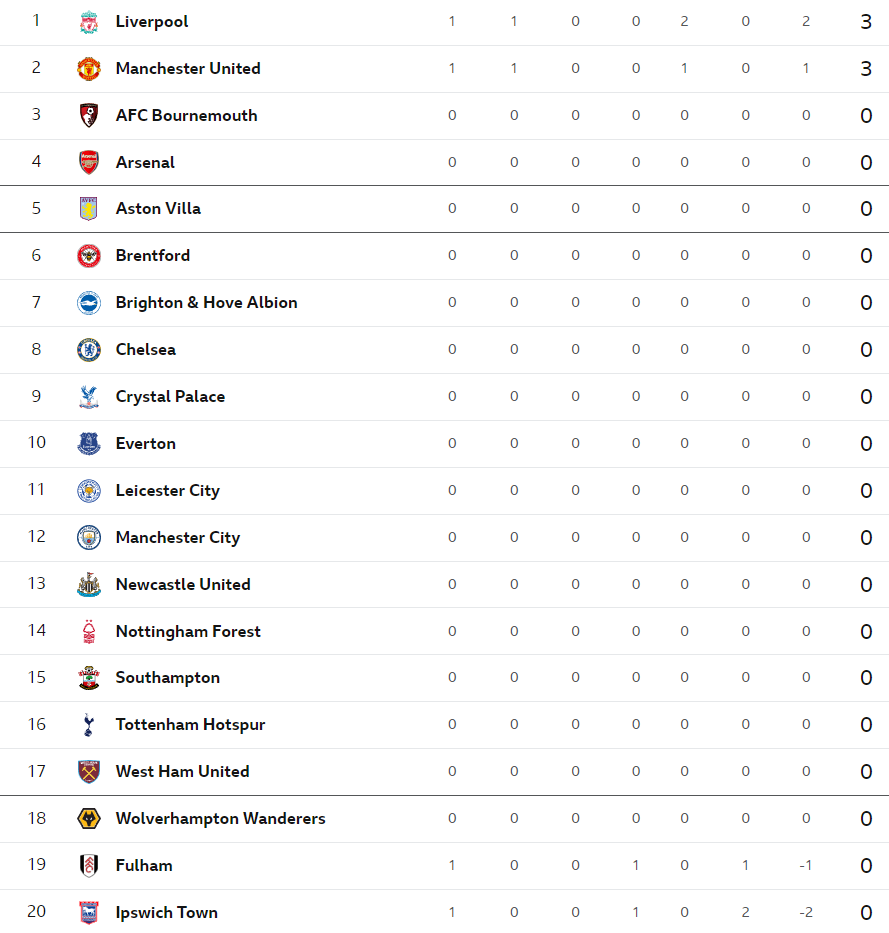This screenshot has height=933, width=889.
Task: Click the Chelsea club crest
Action: tap(89, 350)
